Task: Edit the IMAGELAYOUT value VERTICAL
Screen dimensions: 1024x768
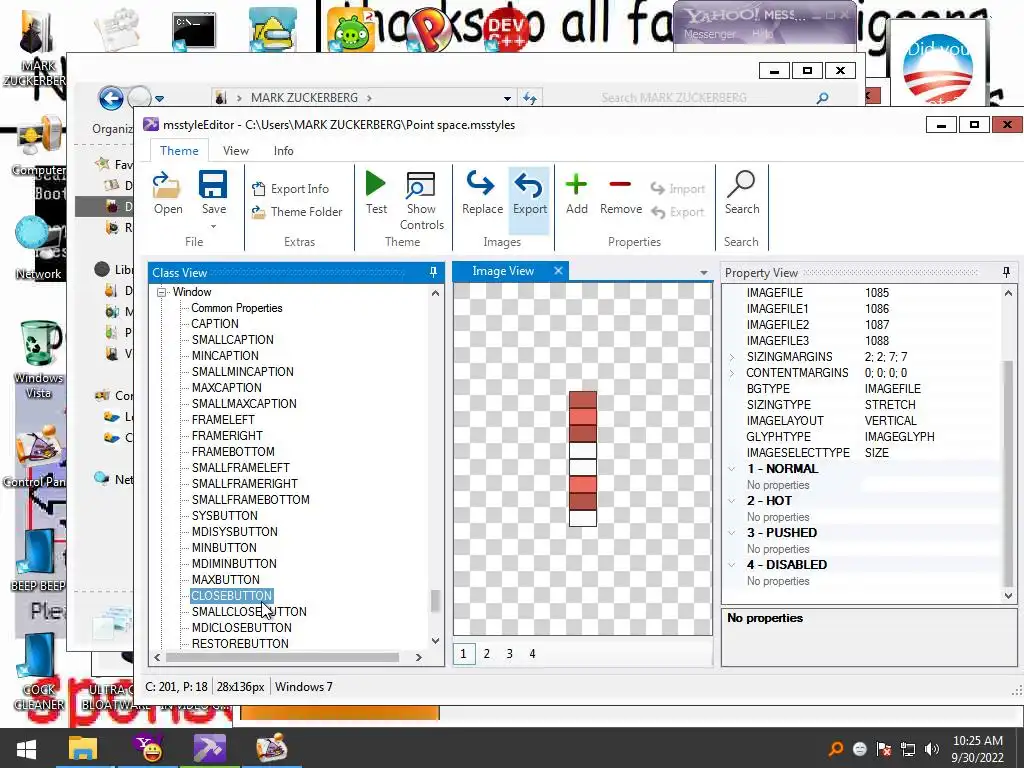Action: [891, 421]
